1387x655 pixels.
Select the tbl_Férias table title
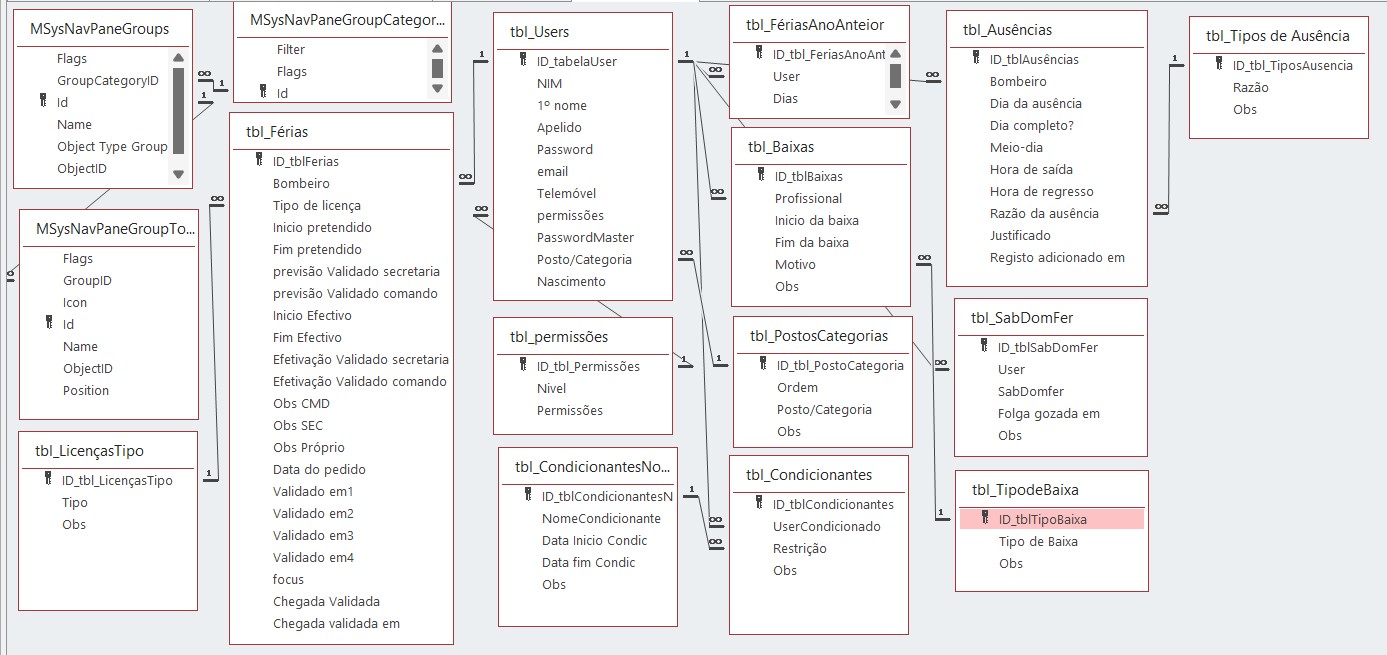(277, 132)
